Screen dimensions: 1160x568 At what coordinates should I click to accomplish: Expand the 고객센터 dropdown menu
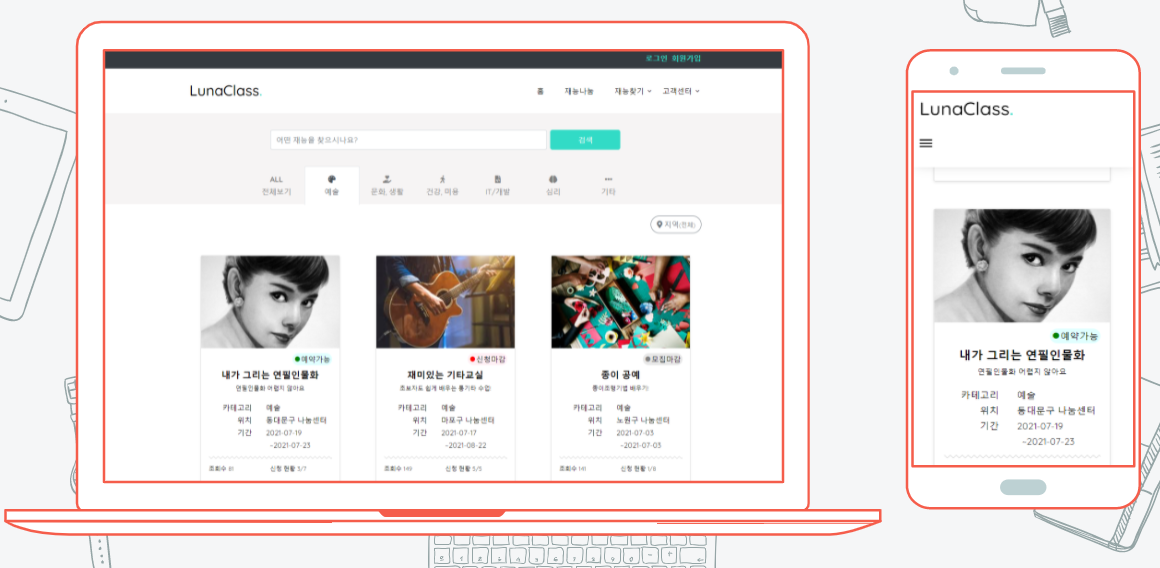click(681, 91)
